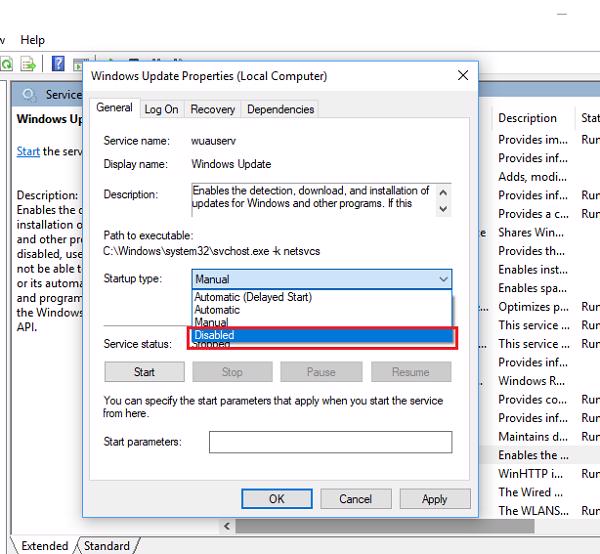Select the 'Provides a c...' service row
The height and width of the screenshot is (554, 600).
(533, 213)
